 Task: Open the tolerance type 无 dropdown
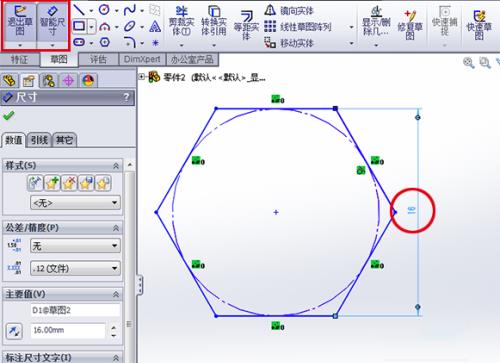(75, 246)
